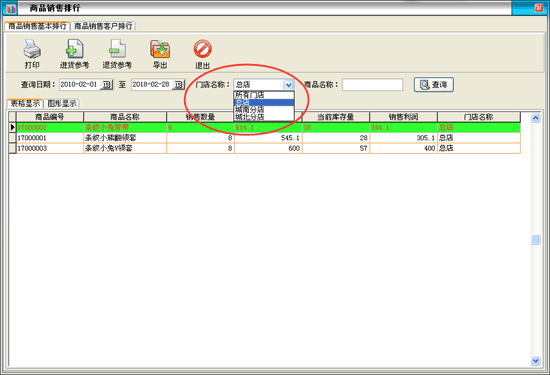Choose 城南分店 in the store list
The width and height of the screenshot is (550, 375).
(264, 110)
